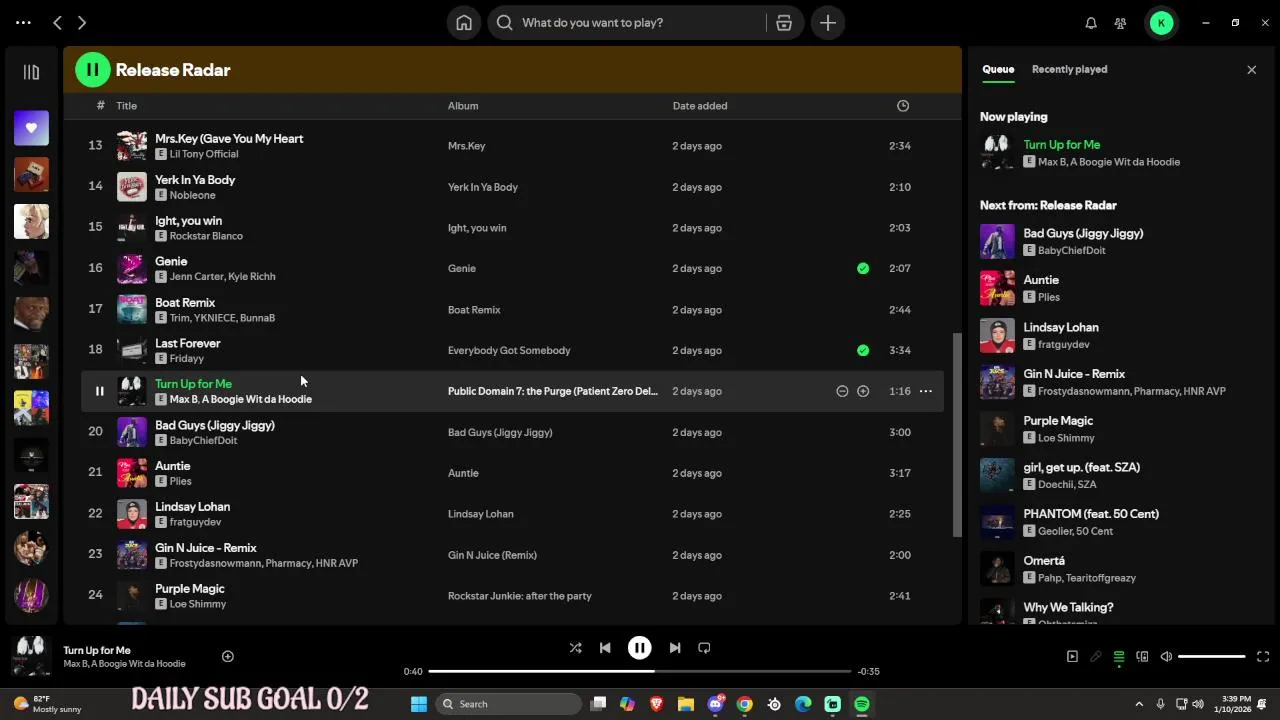Mute volume with the speaker icon
Image resolution: width=1280 pixels, height=720 pixels.
pyautogui.click(x=1166, y=657)
